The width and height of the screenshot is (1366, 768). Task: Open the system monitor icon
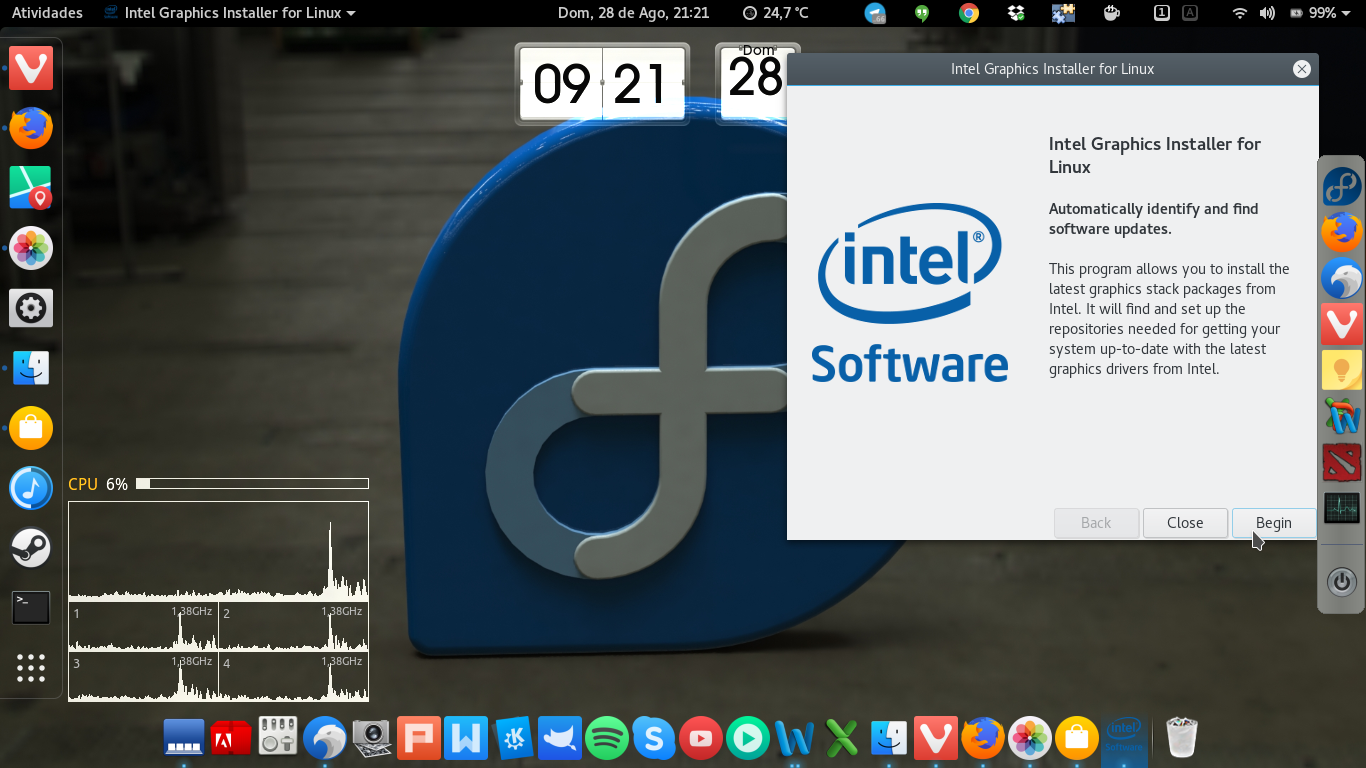pos(1341,508)
